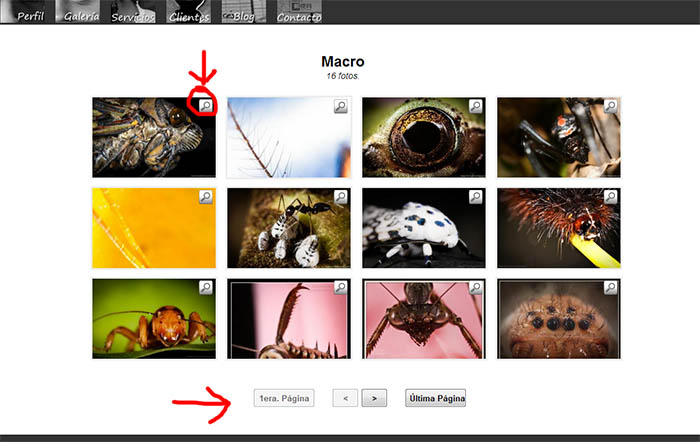Navigate to the Blog page
The width and height of the screenshot is (700, 442).
pyautogui.click(x=244, y=12)
